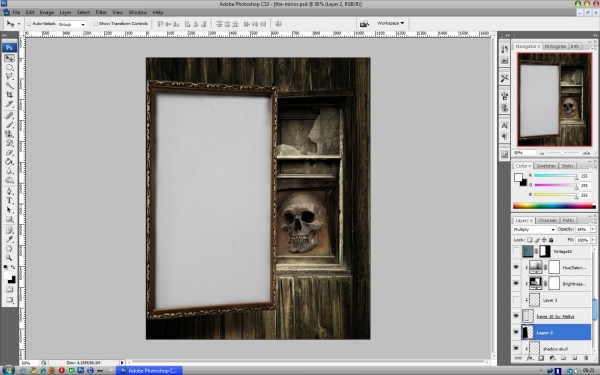Click Create new adjustment layer icon
600x375 pixels.
tap(552, 358)
